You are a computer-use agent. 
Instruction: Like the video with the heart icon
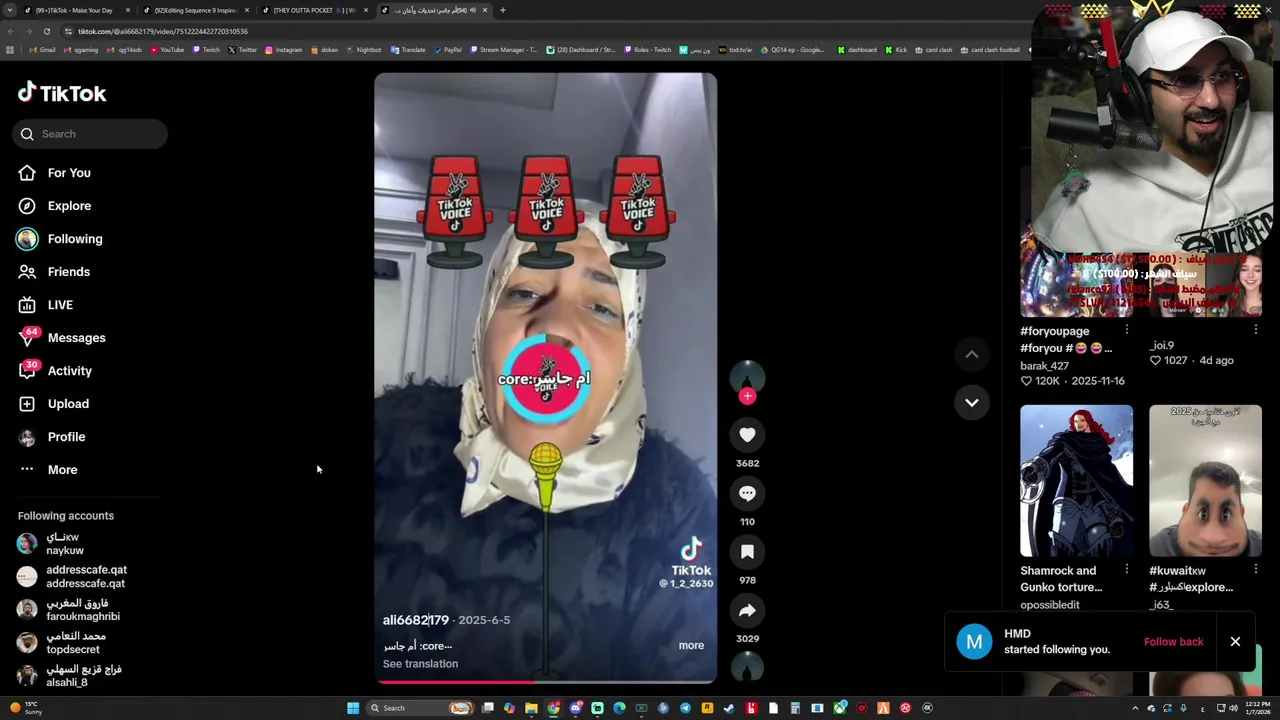pos(747,435)
